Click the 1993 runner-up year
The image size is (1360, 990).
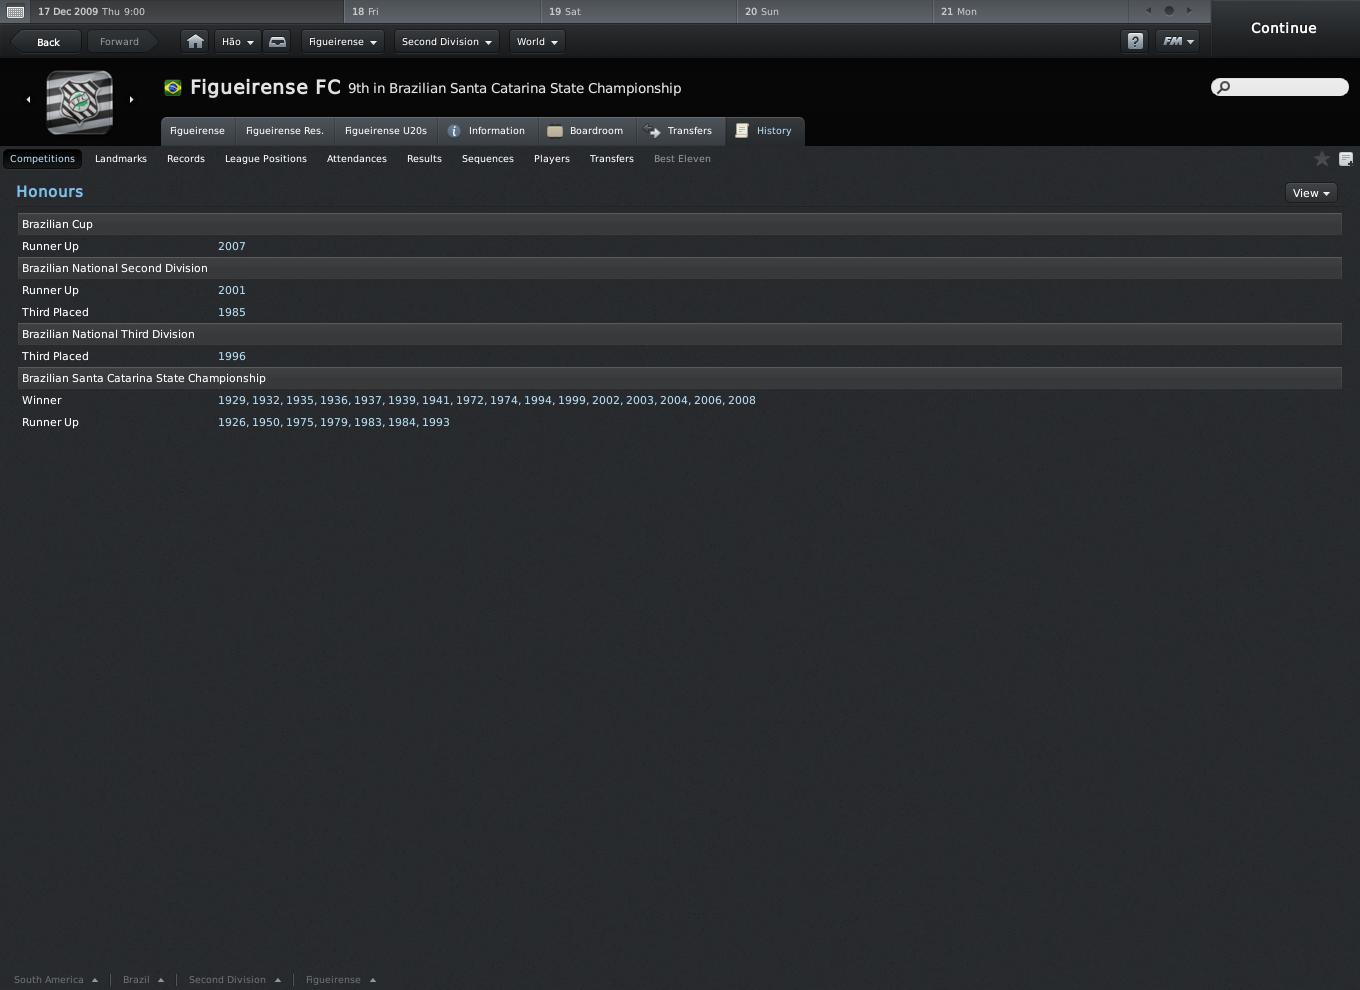pyautogui.click(x=436, y=422)
